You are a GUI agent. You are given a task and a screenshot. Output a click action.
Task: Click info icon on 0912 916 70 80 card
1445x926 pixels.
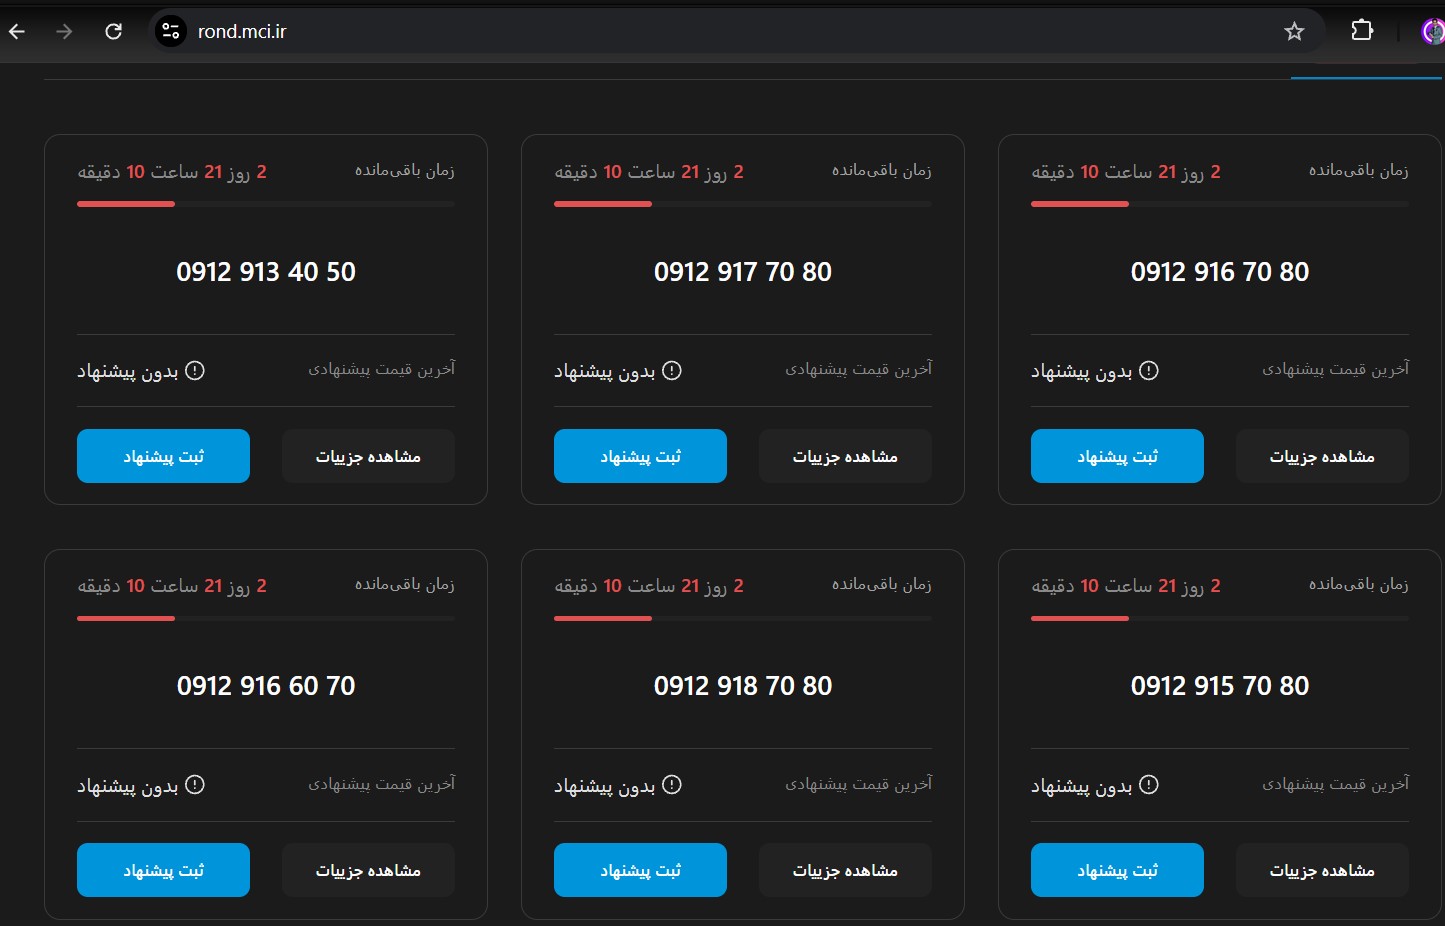1149,370
